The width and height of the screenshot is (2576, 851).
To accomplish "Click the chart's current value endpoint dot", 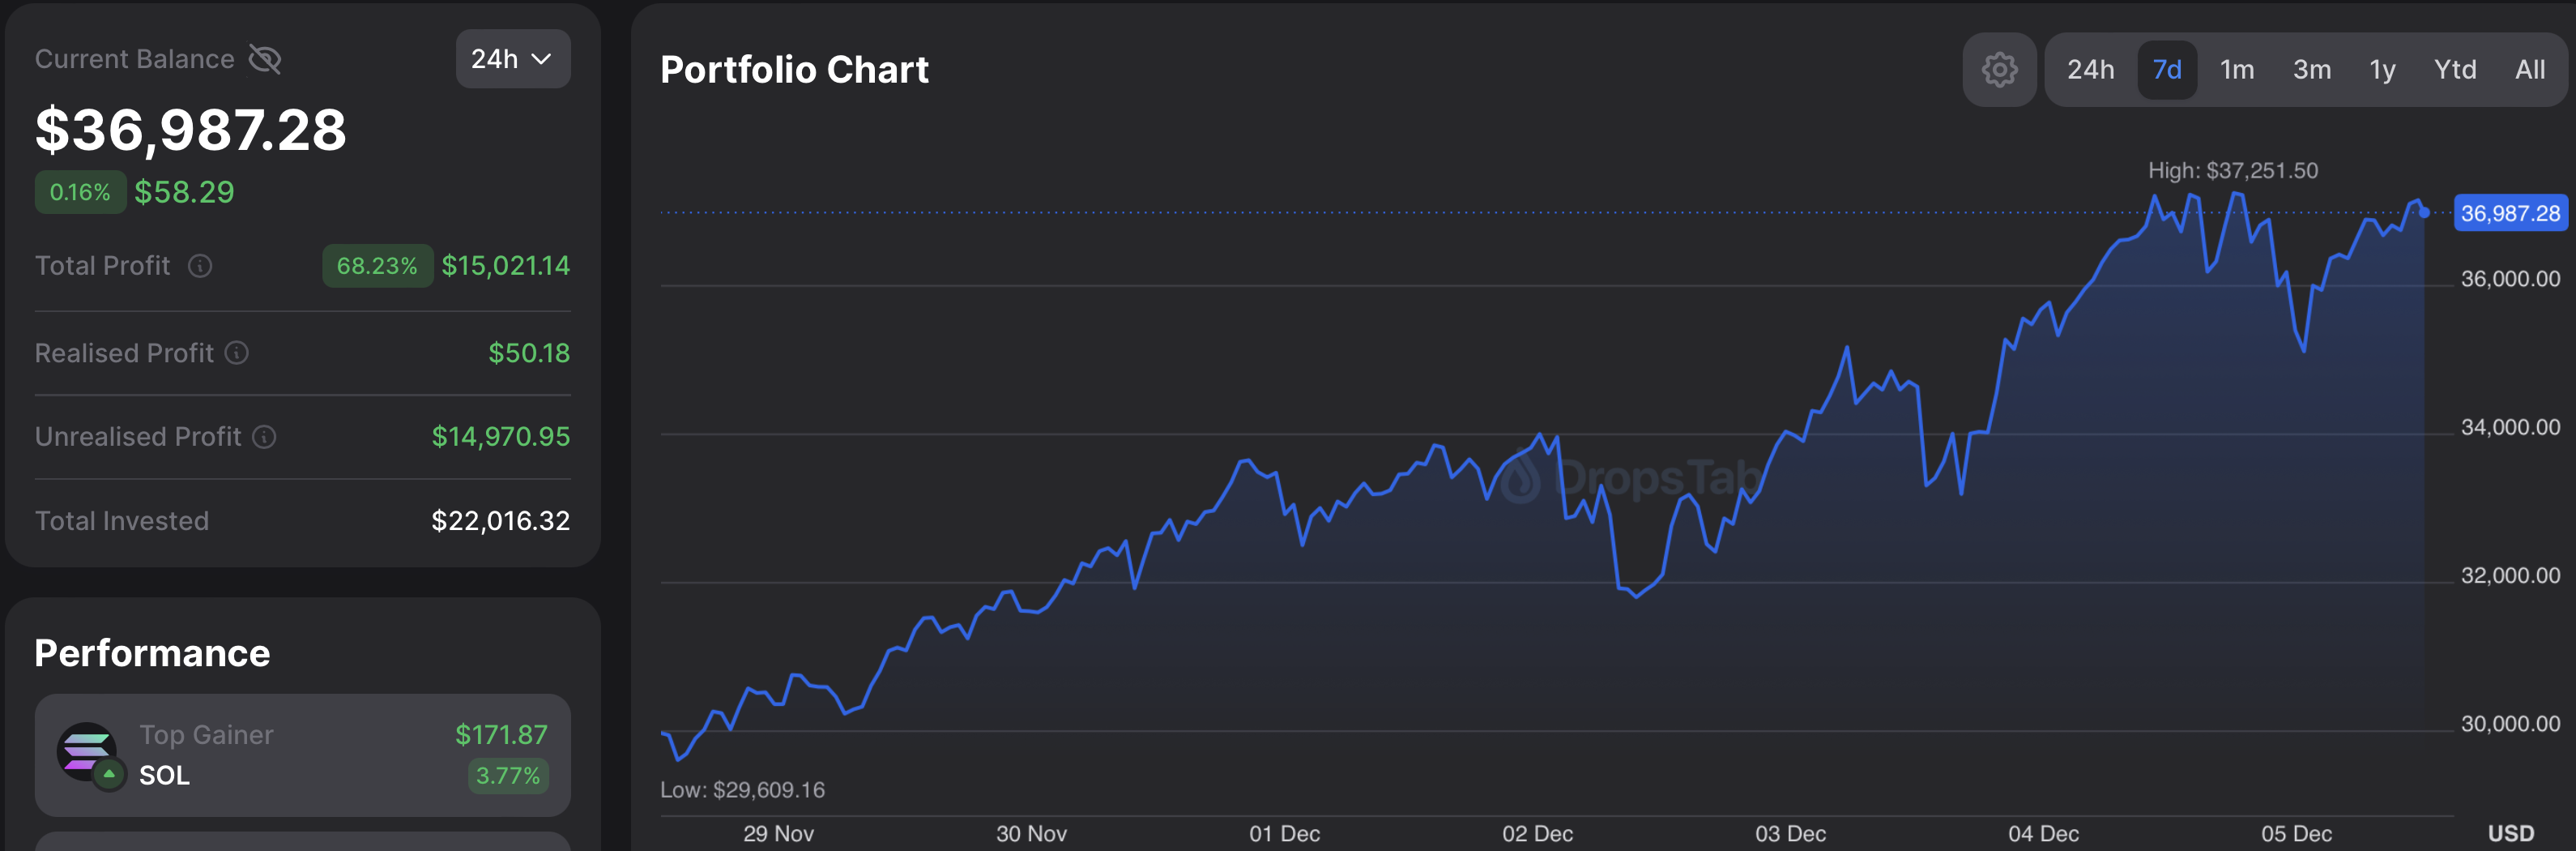I will pos(2424,212).
